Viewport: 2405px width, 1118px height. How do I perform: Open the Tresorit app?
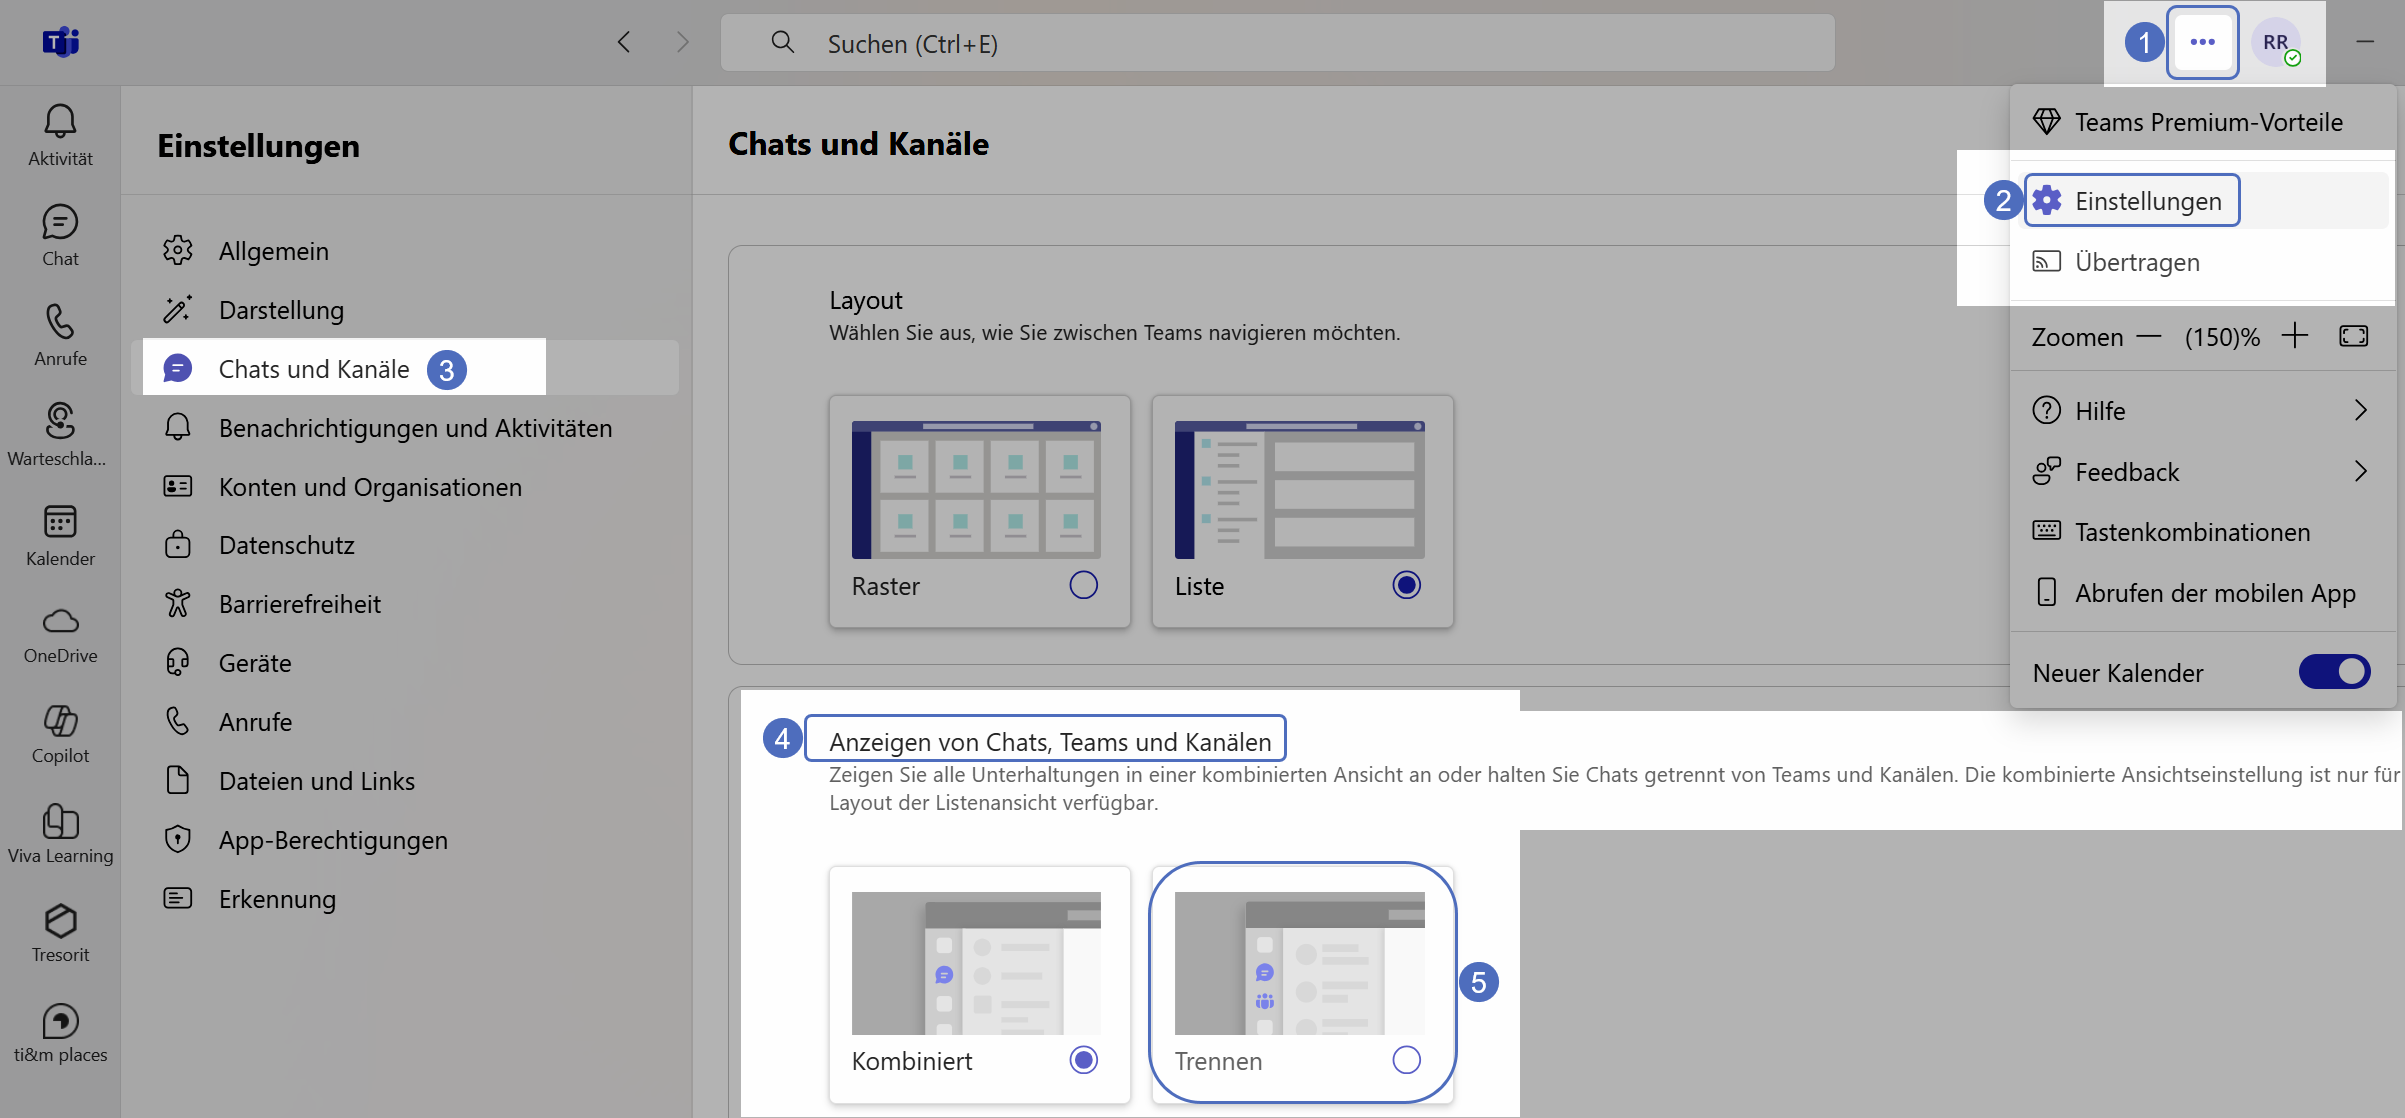coord(60,933)
